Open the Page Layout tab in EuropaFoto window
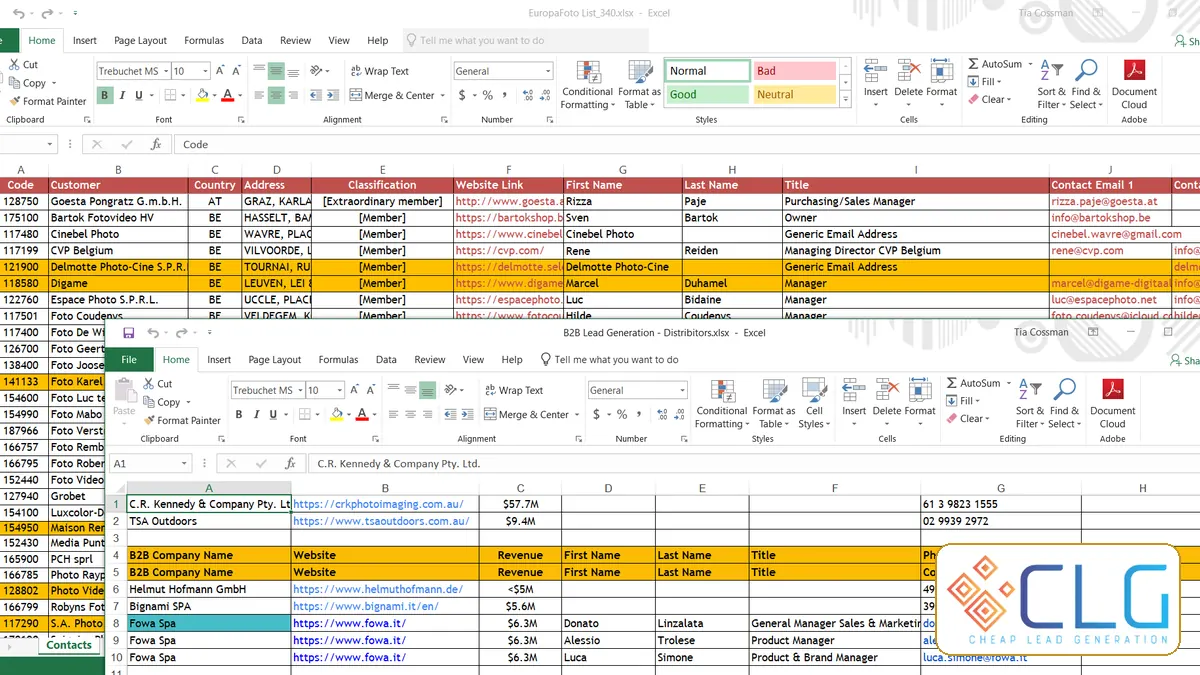1200x675 pixels. (140, 41)
